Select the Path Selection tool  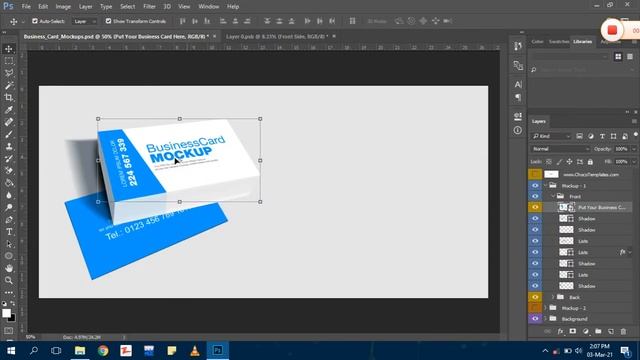click(9, 244)
